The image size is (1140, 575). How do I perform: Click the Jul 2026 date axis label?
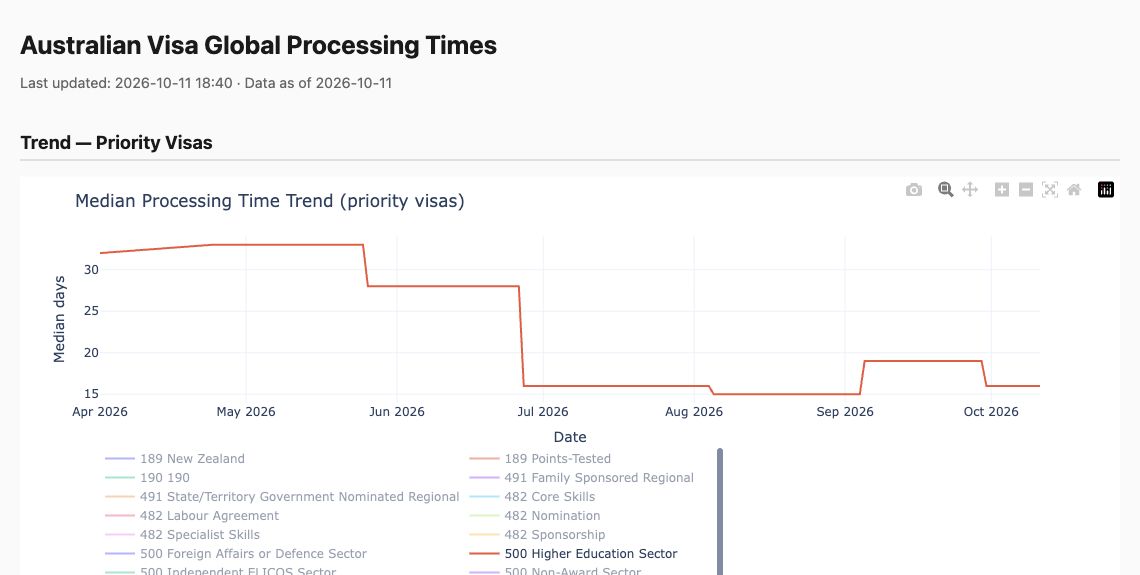point(542,412)
